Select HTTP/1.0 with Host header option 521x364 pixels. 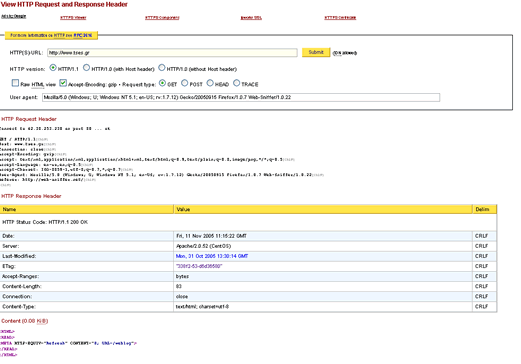86,68
